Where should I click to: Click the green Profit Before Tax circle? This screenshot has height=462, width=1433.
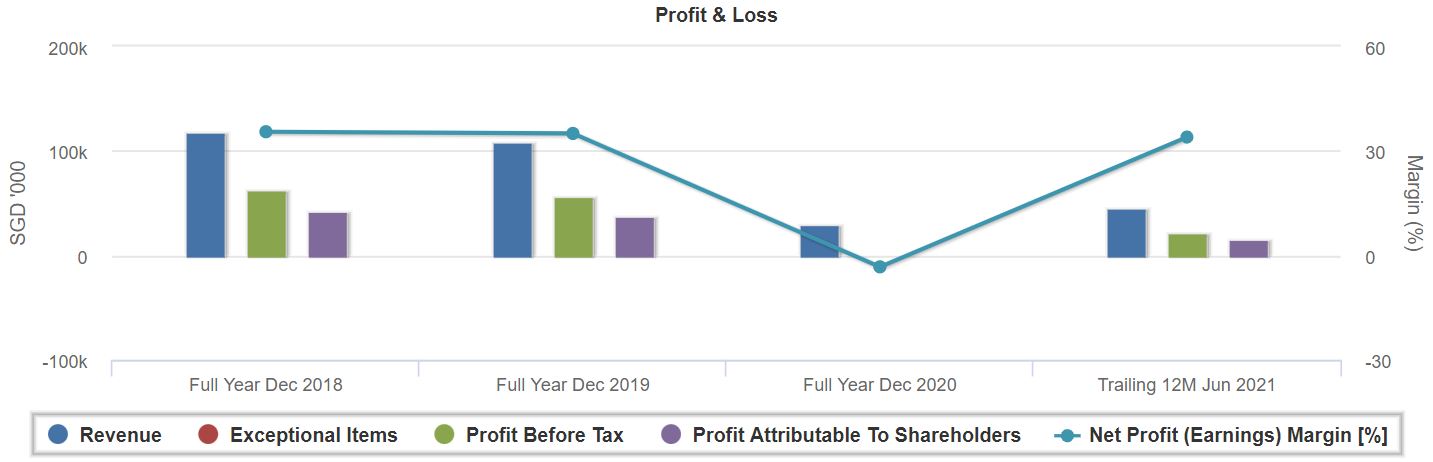coord(444,435)
